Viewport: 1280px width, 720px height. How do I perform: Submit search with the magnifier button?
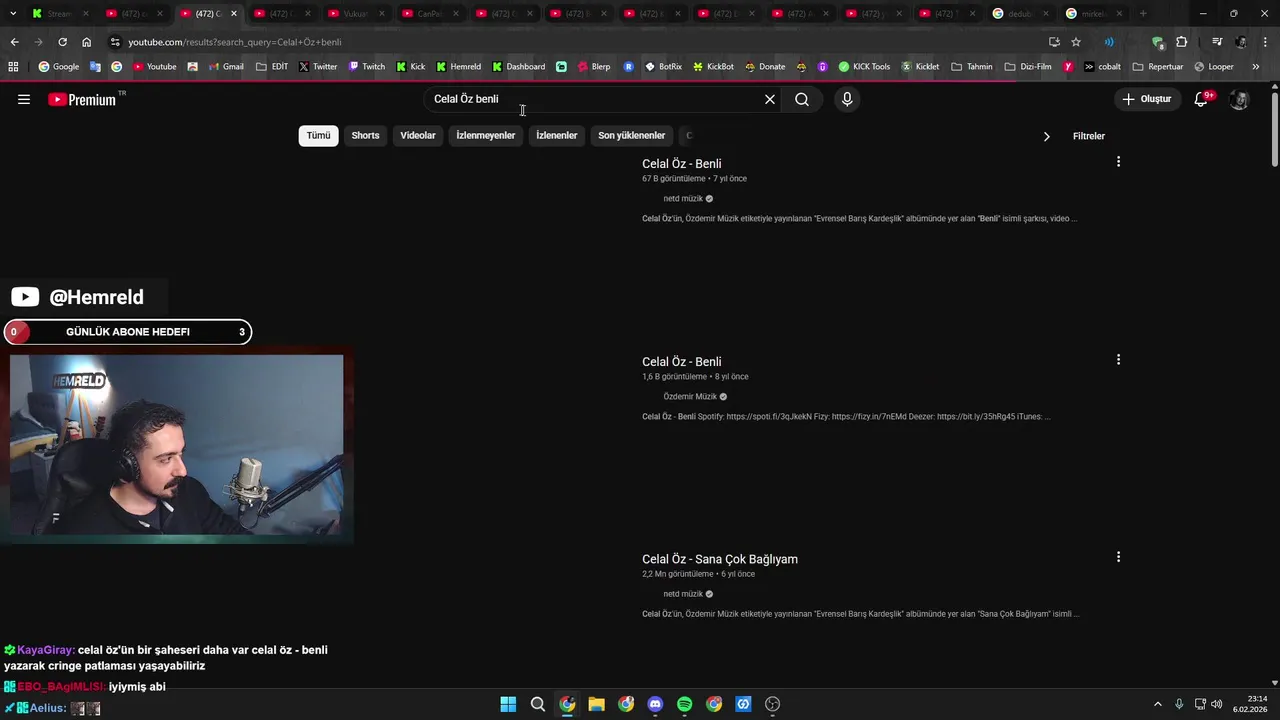pos(802,99)
